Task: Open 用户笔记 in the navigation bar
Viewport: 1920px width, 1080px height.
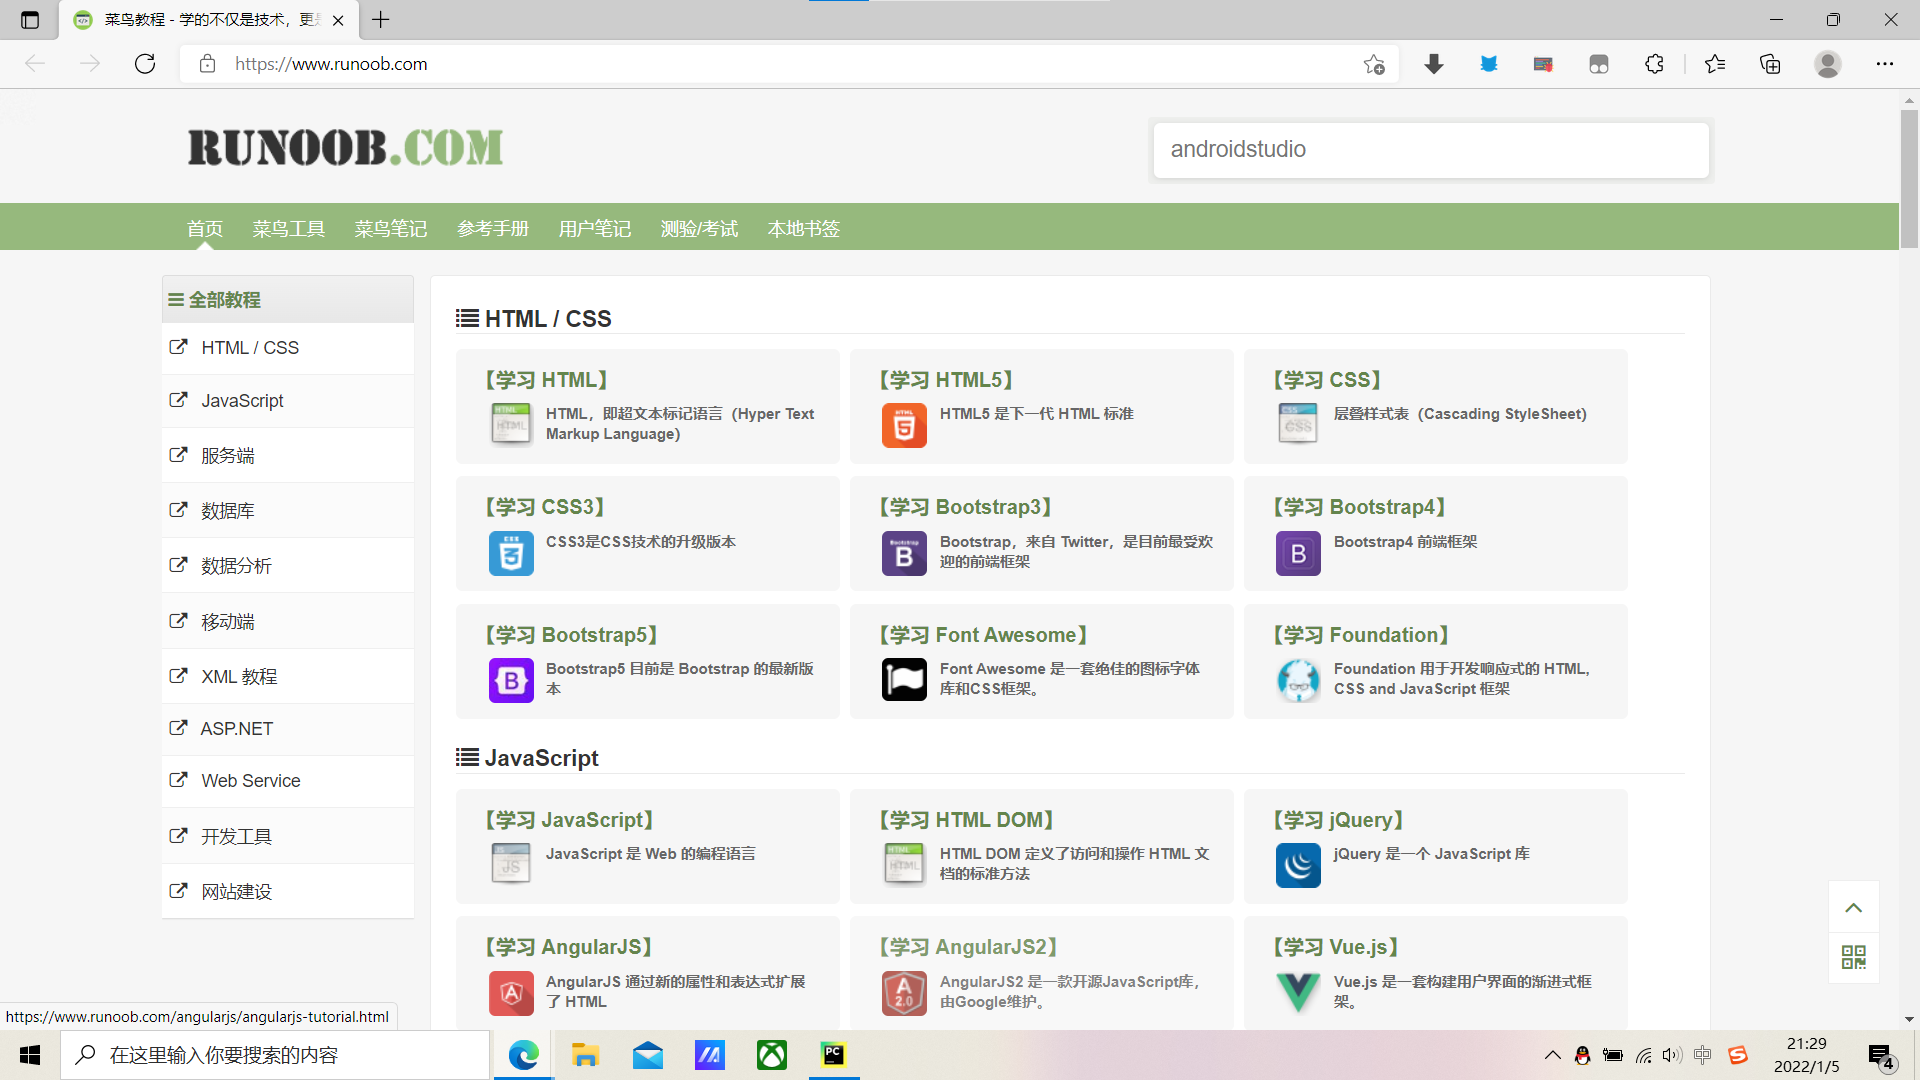Action: (x=595, y=229)
